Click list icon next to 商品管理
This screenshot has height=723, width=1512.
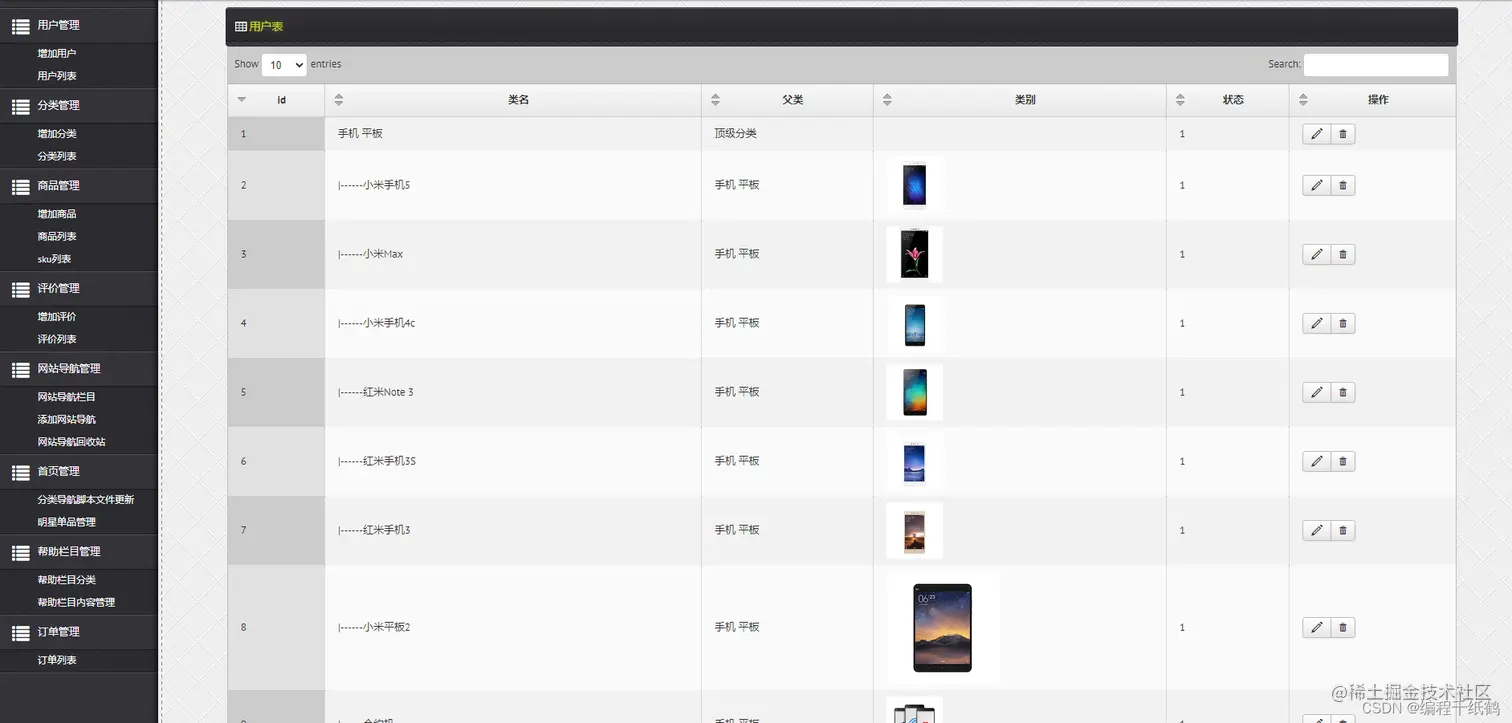[20, 186]
